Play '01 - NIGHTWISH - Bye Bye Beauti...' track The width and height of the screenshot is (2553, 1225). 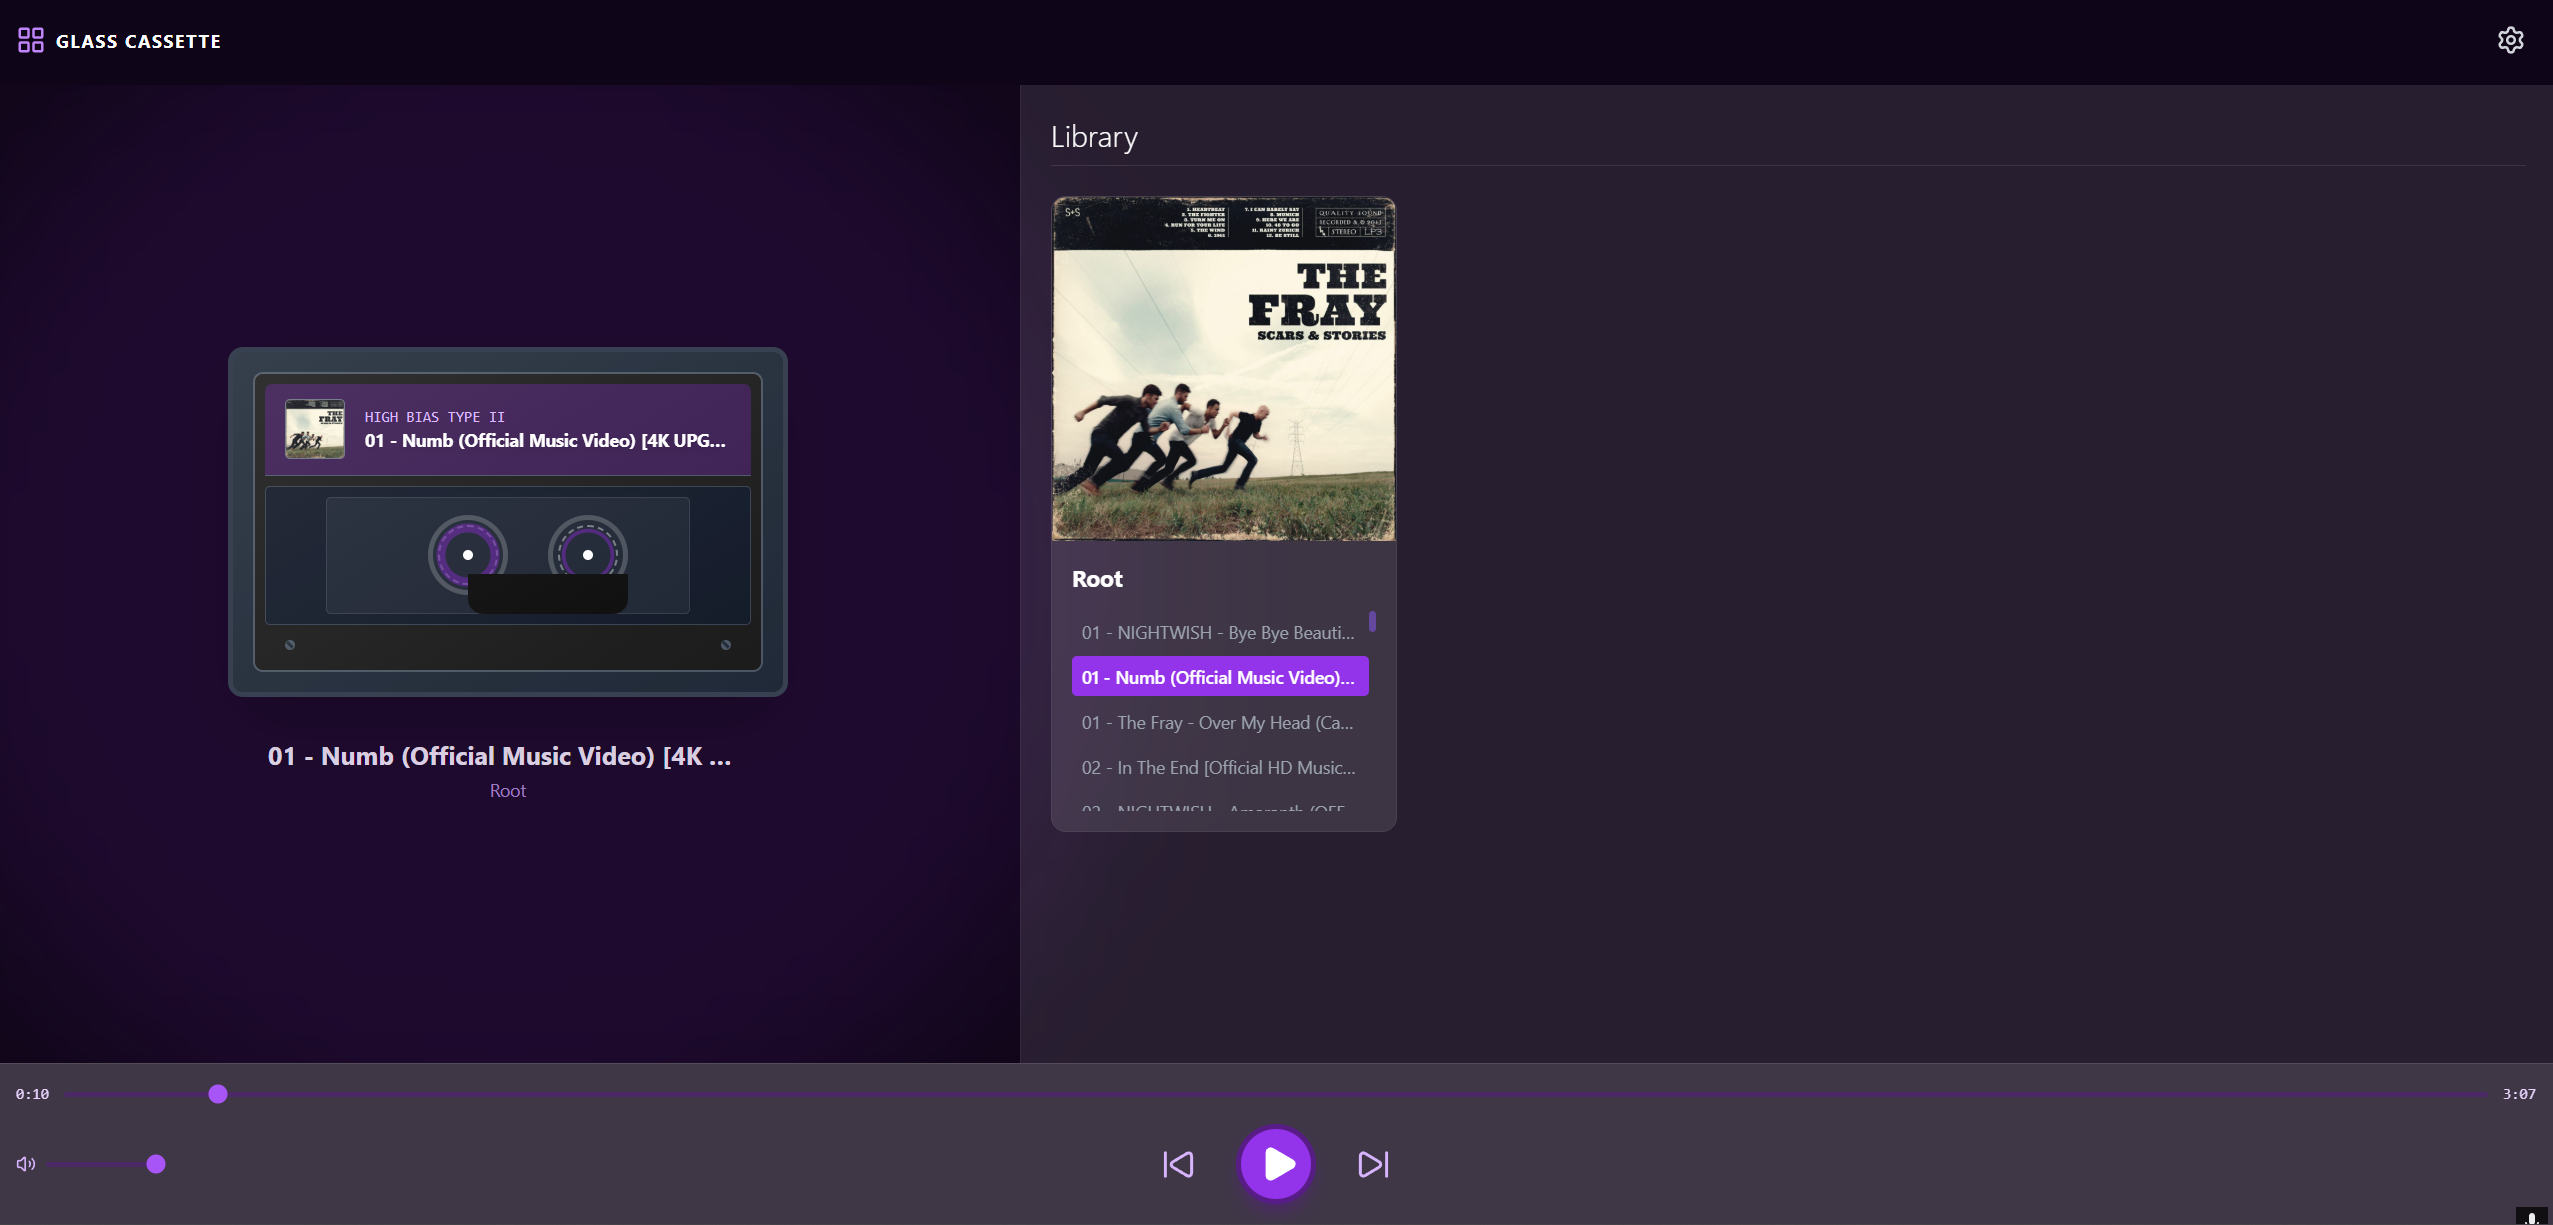1219,632
